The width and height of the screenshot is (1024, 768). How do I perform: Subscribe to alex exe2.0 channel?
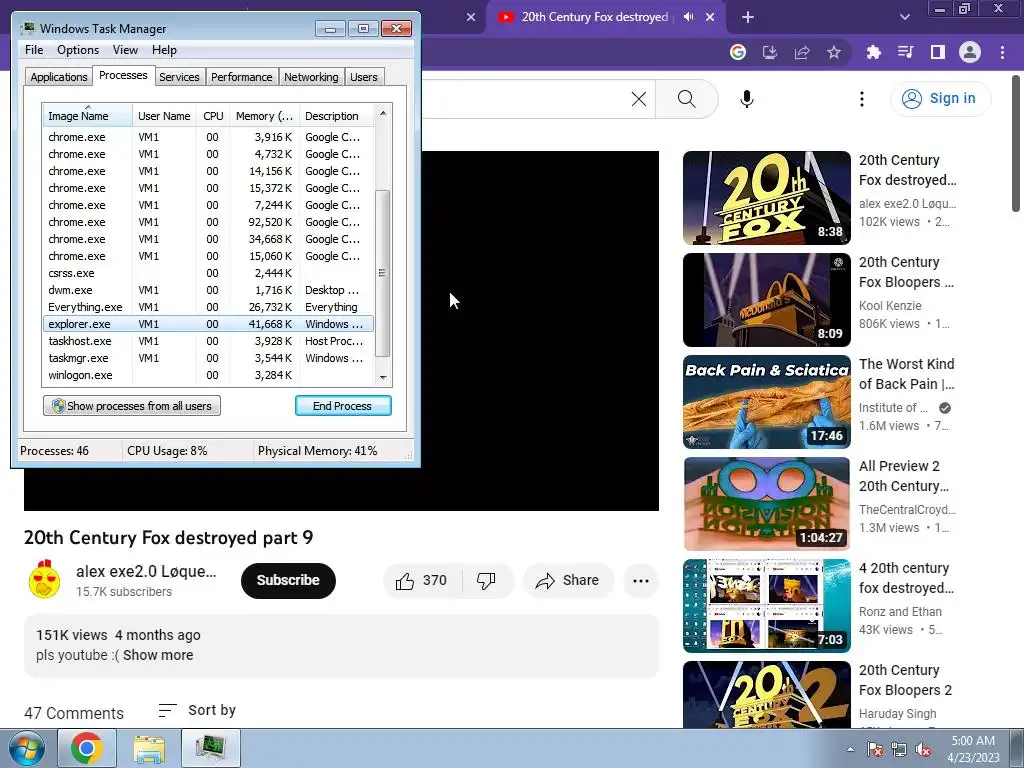pyautogui.click(x=288, y=580)
